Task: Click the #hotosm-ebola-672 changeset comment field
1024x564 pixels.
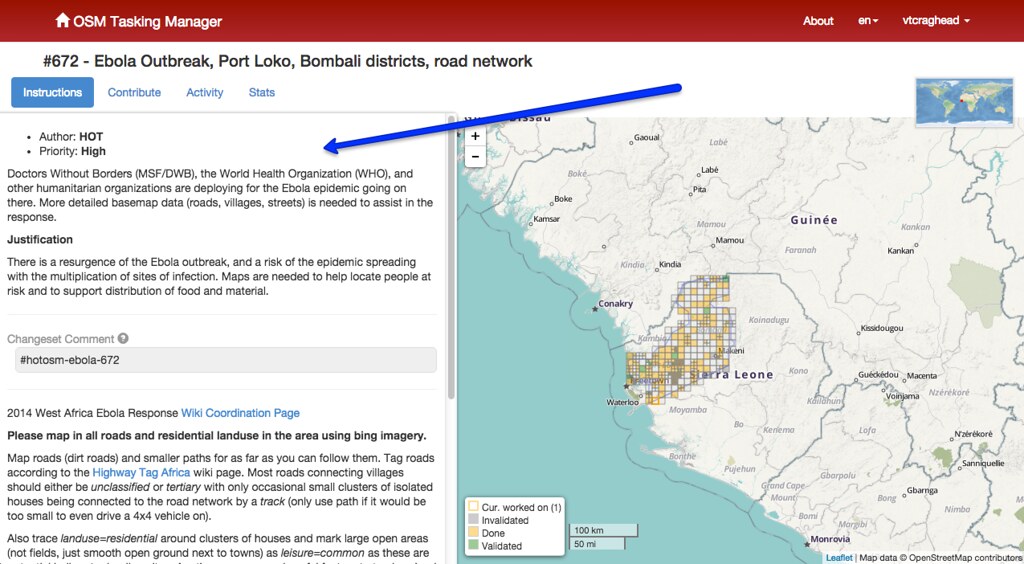Action: 225,360
